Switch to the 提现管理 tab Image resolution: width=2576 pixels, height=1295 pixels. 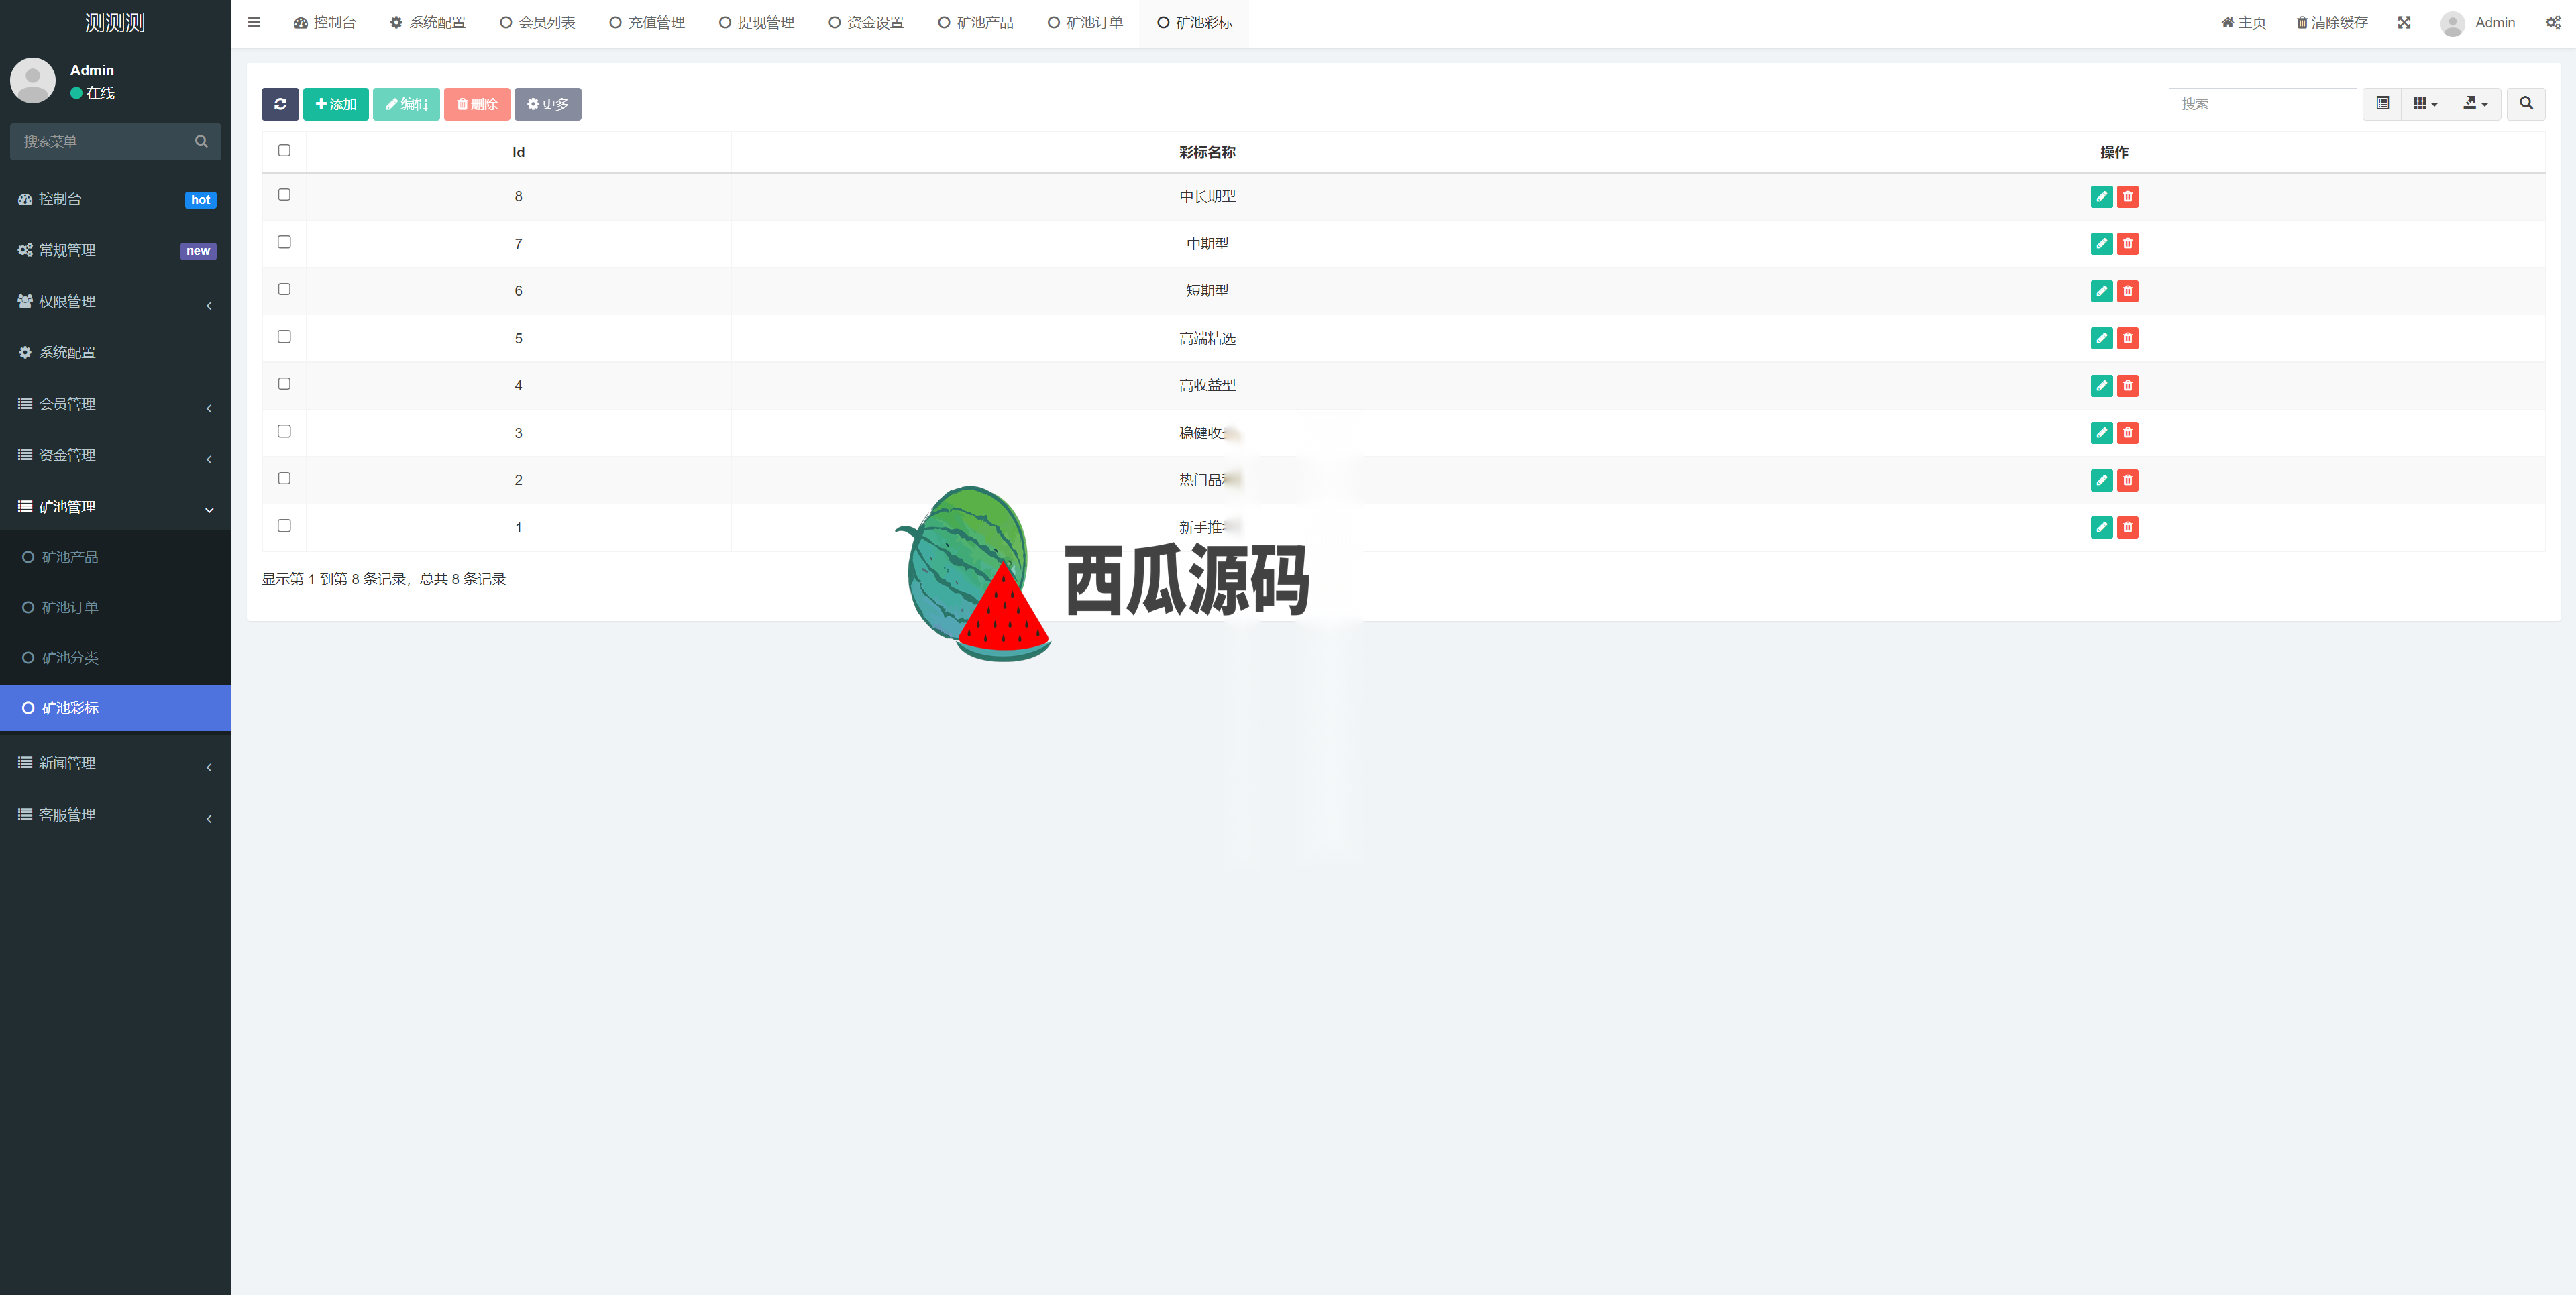pyautogui.click(x=757, y=23)
